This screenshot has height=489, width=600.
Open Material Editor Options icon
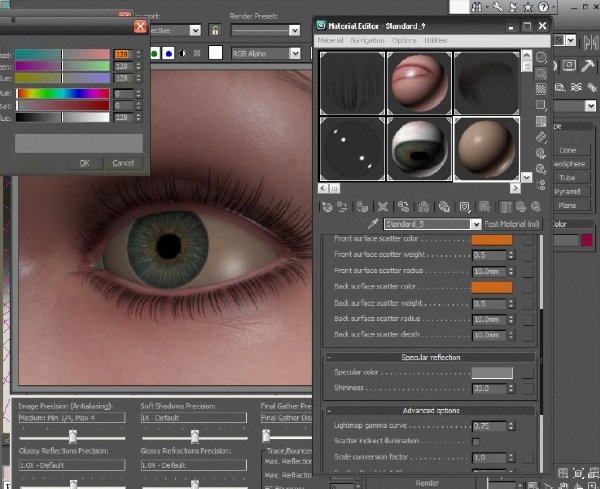click(541, 153)
